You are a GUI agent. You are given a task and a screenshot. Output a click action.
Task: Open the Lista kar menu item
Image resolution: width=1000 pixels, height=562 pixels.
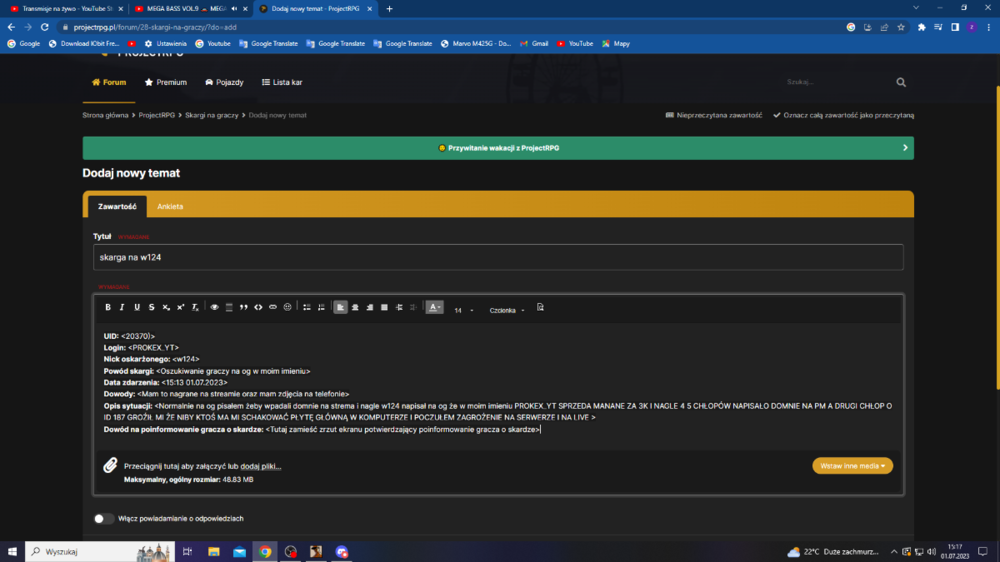[x=282, y=82]
